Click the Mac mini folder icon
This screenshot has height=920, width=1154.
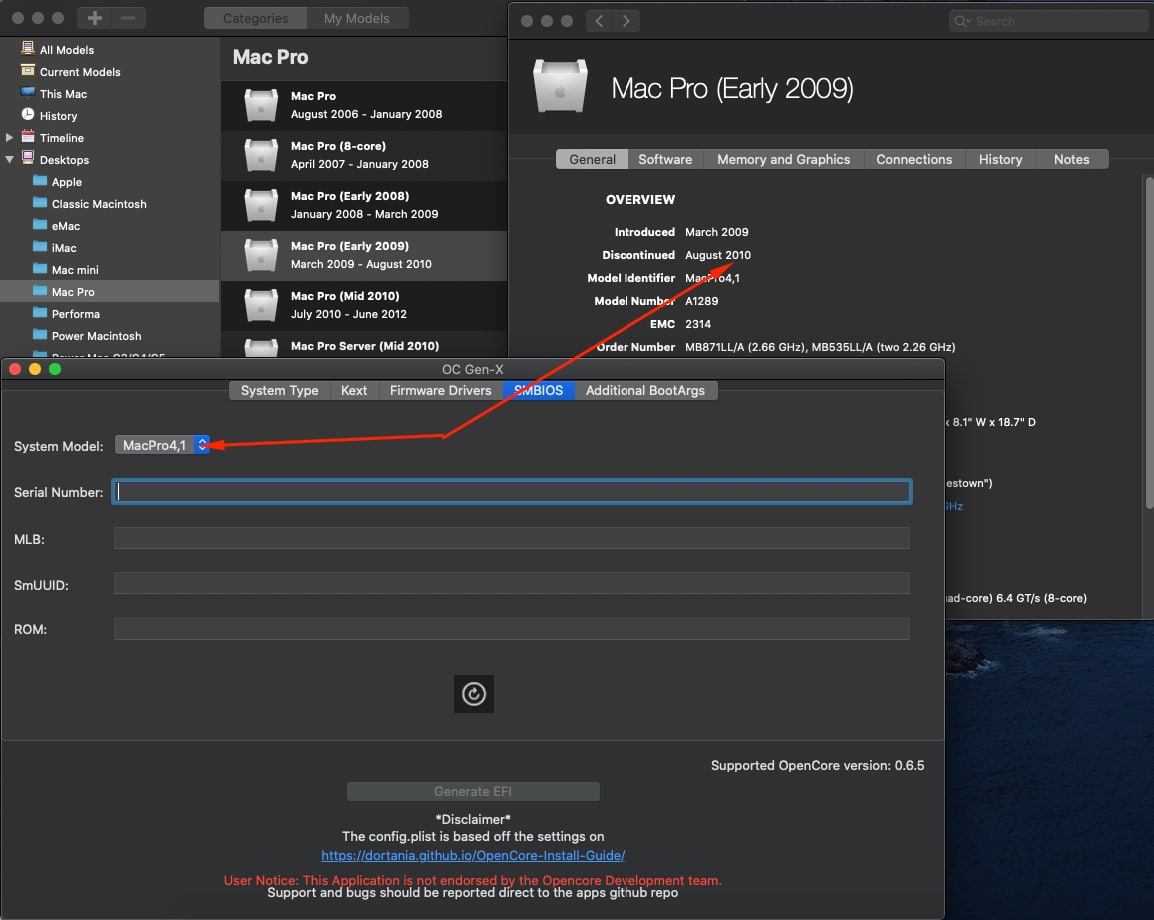coord(40,269)
